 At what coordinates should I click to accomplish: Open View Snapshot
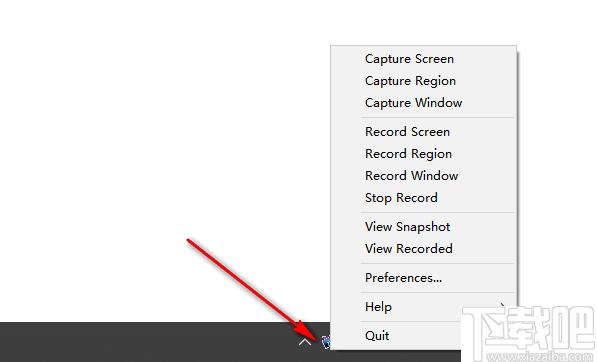[x=423, y=227]
